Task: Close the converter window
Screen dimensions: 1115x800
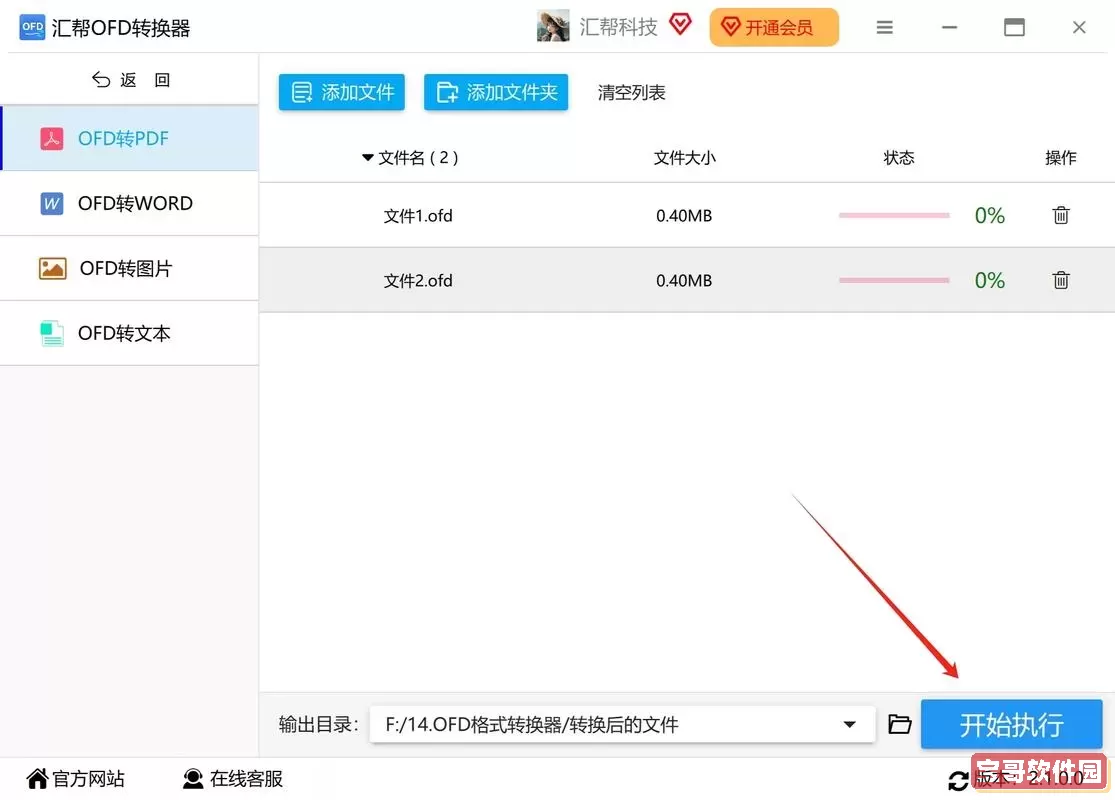Action: click(1079, 28)
